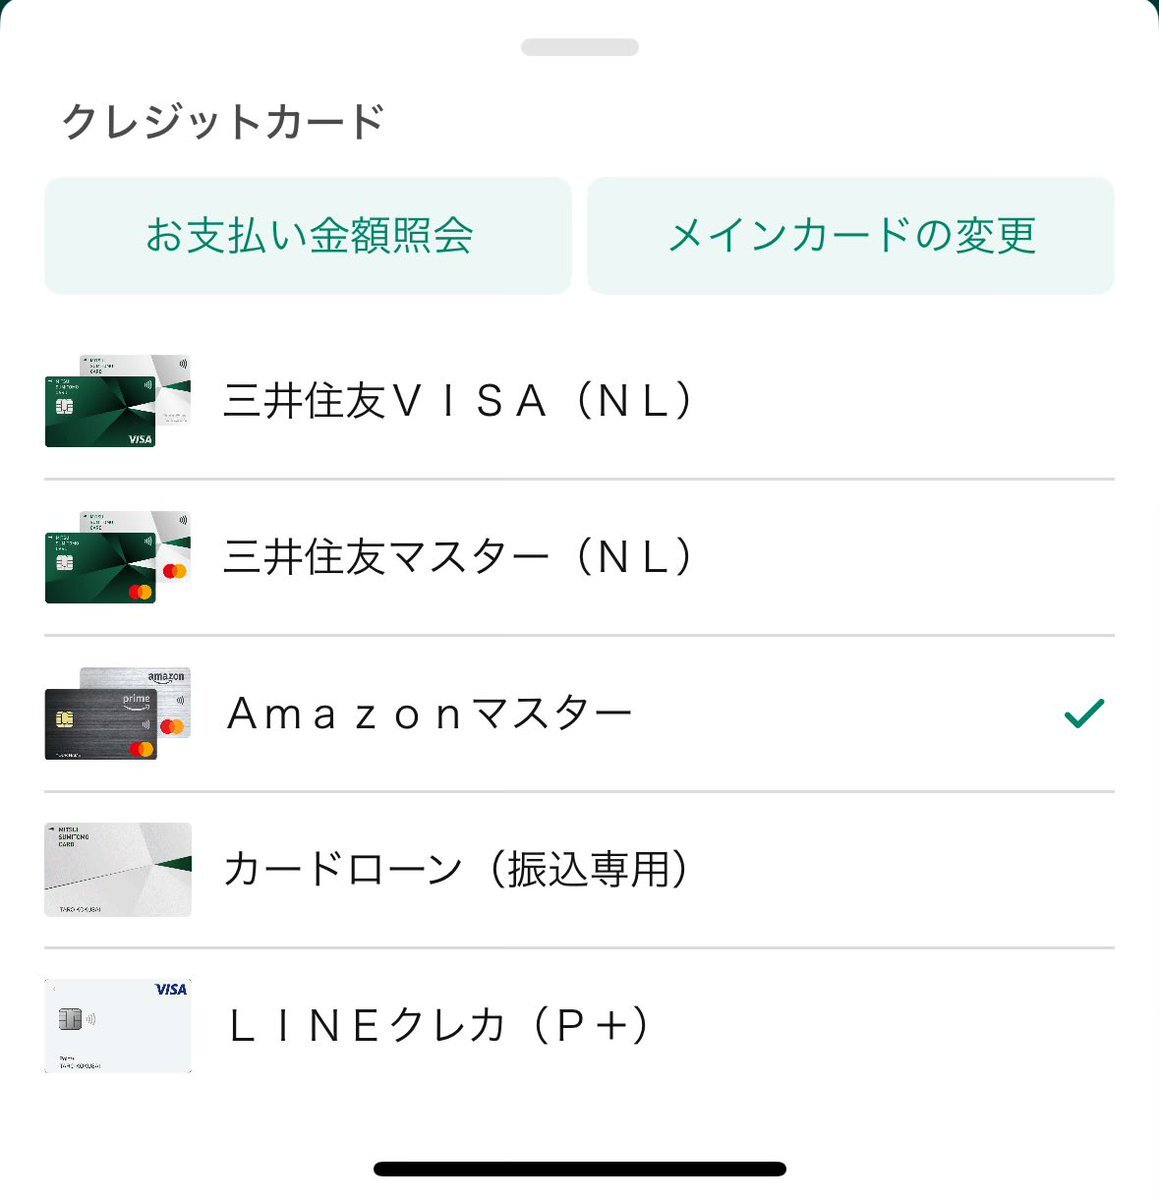The width and height of the screenshot is (1159, 1200).
Task: Click the green checkmark beside Amazonマスター
Action: click(x=1084, y=713)
